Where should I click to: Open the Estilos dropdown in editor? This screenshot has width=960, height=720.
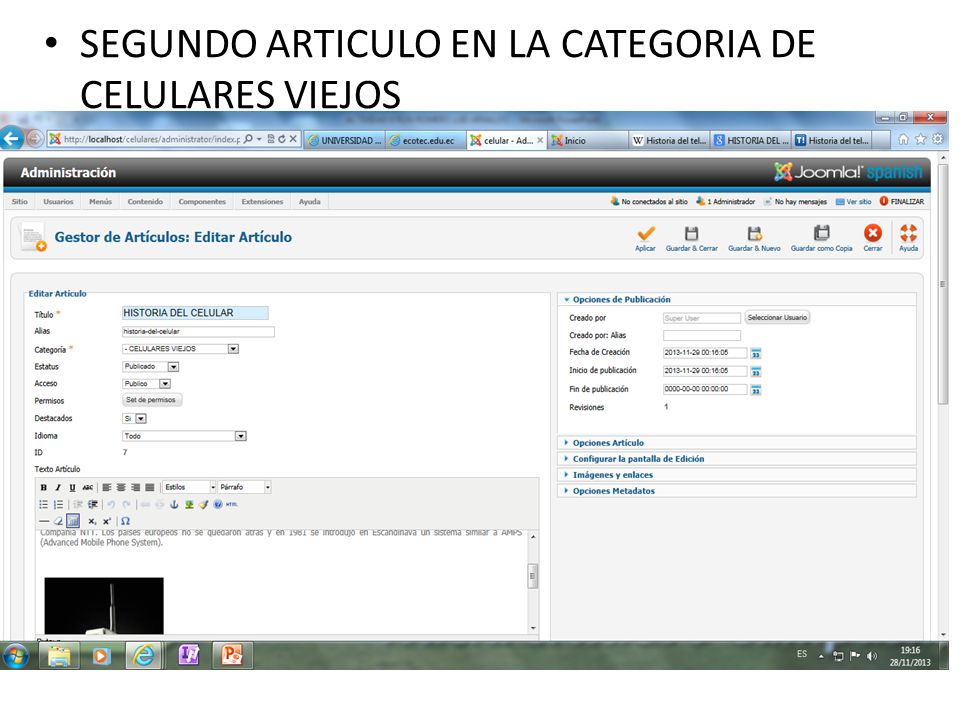point(189,487)
